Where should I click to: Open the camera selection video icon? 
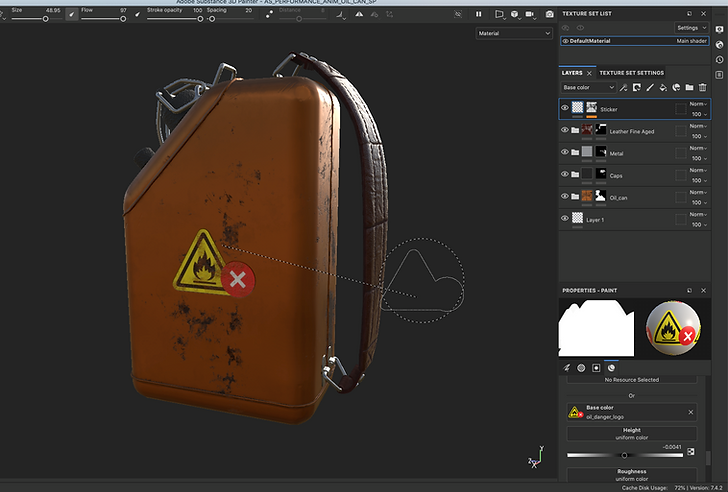[x=530, y=14]
